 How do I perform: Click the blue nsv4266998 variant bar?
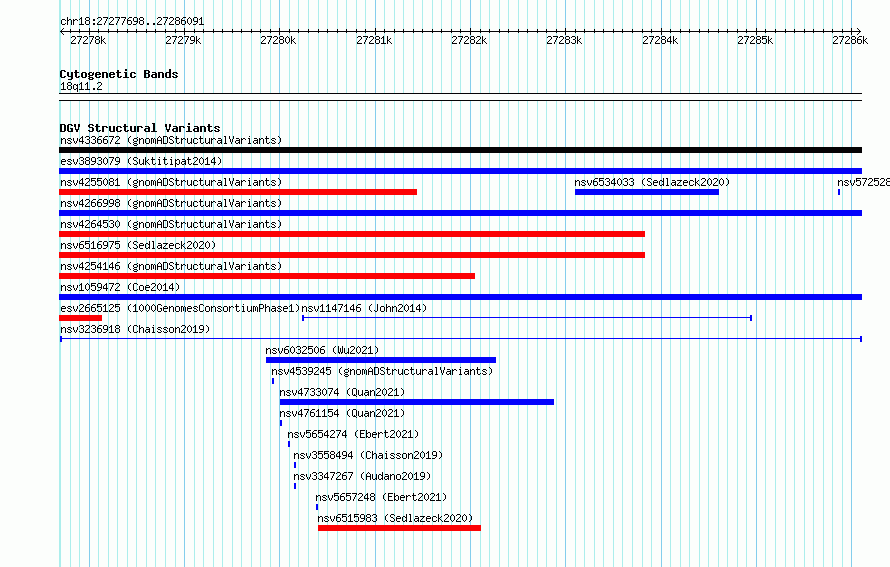[460, 213]
